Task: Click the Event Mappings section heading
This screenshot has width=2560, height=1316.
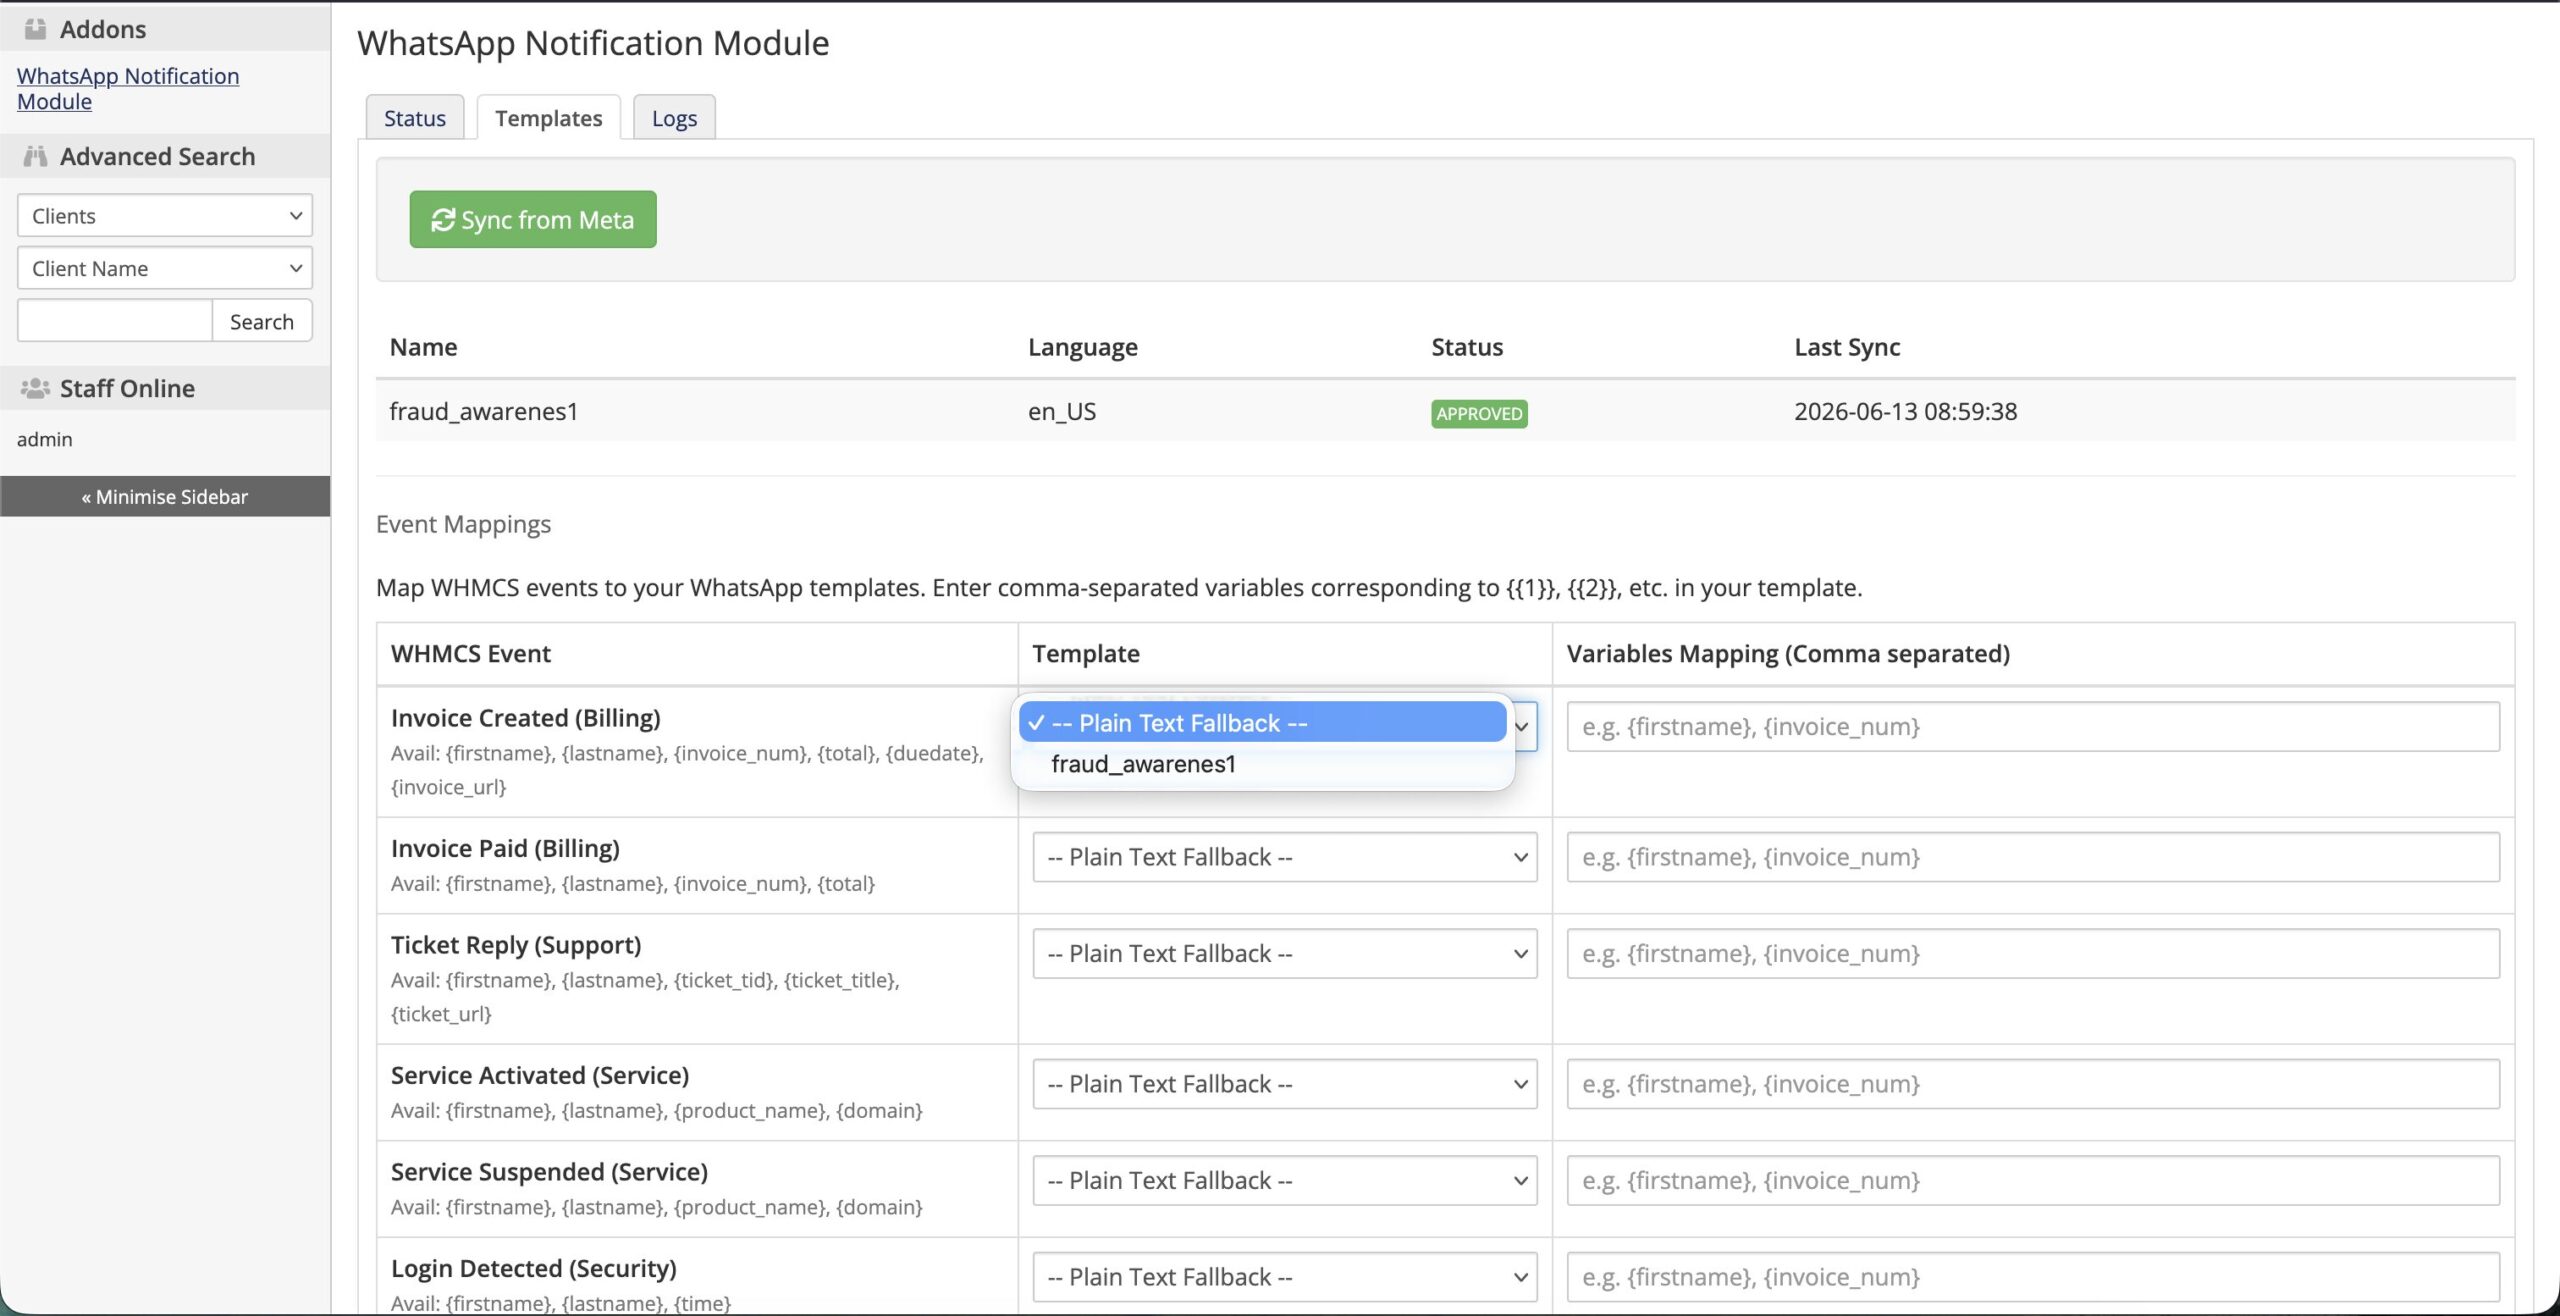Action: [x=463, y=524]
